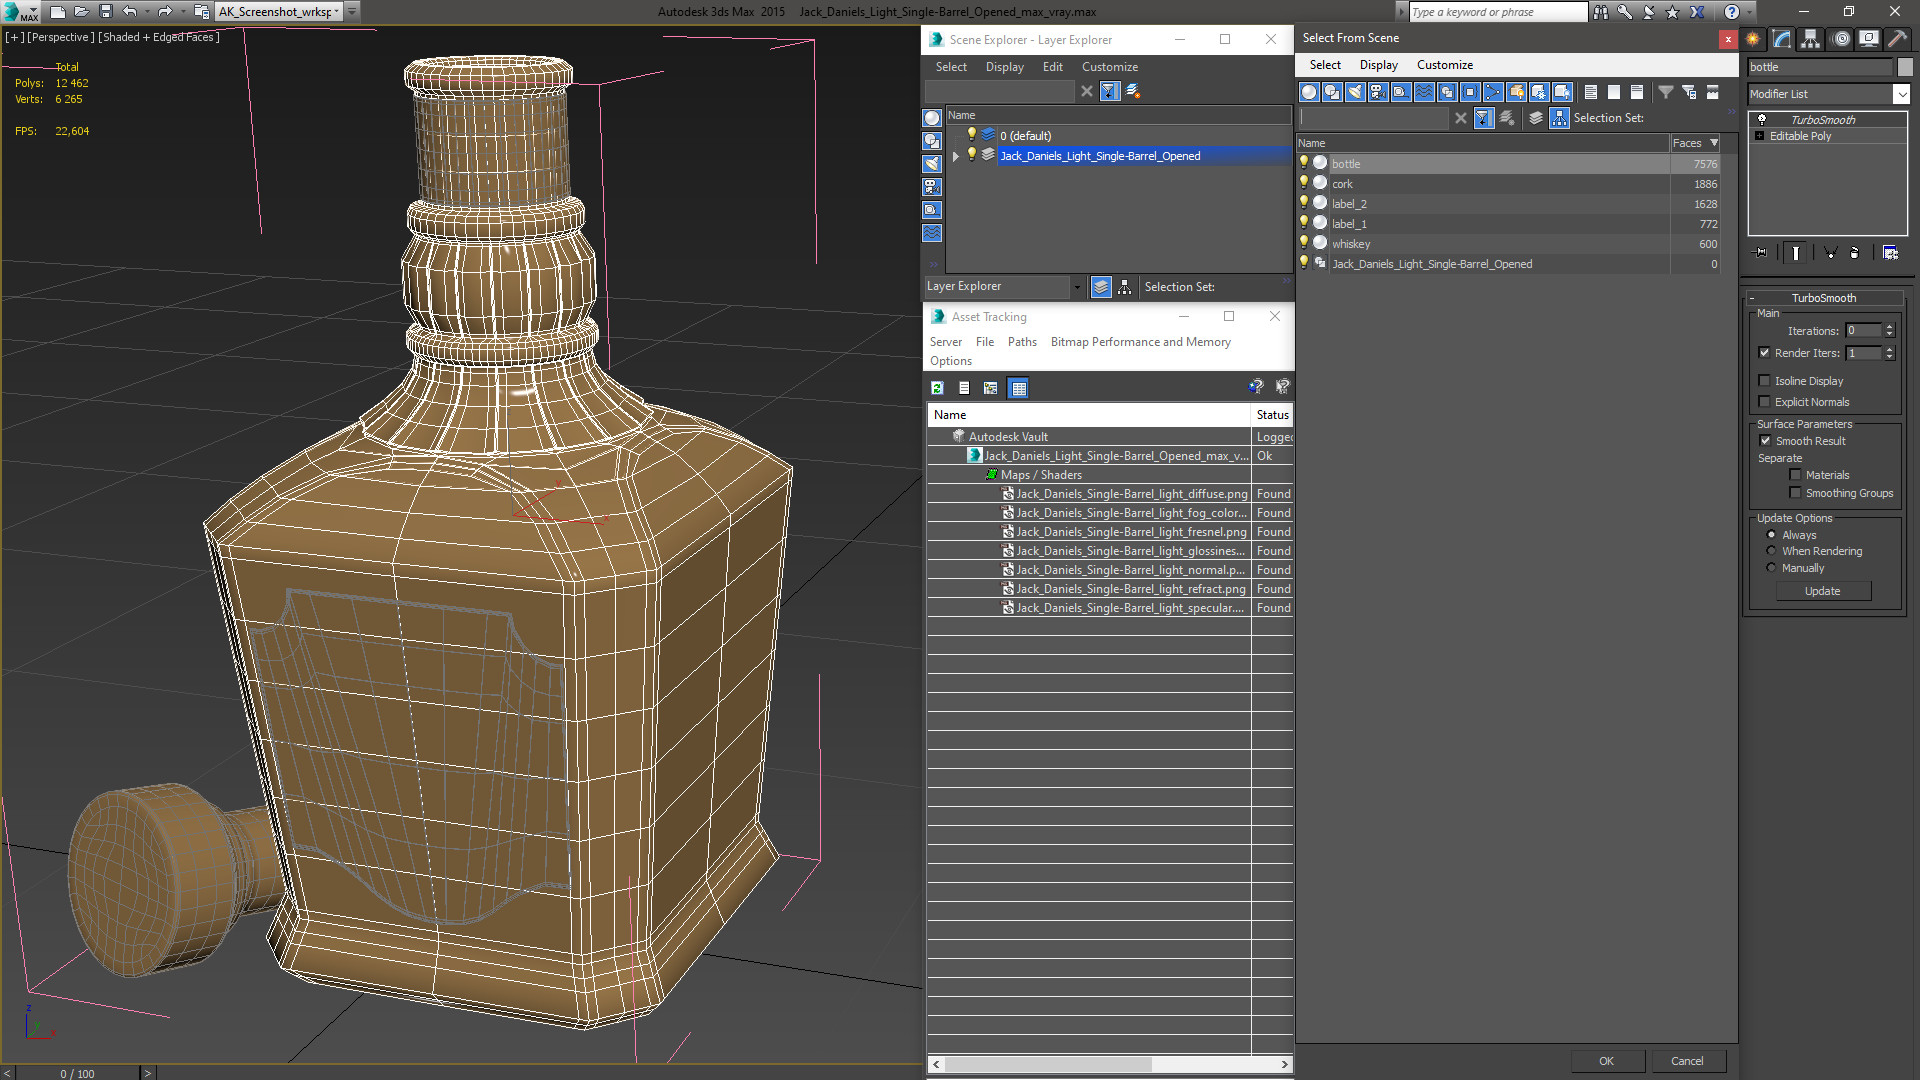The image size is (1920, 1080).
Task: Click the bottle object color swatch
Action: click(1906, 67)
